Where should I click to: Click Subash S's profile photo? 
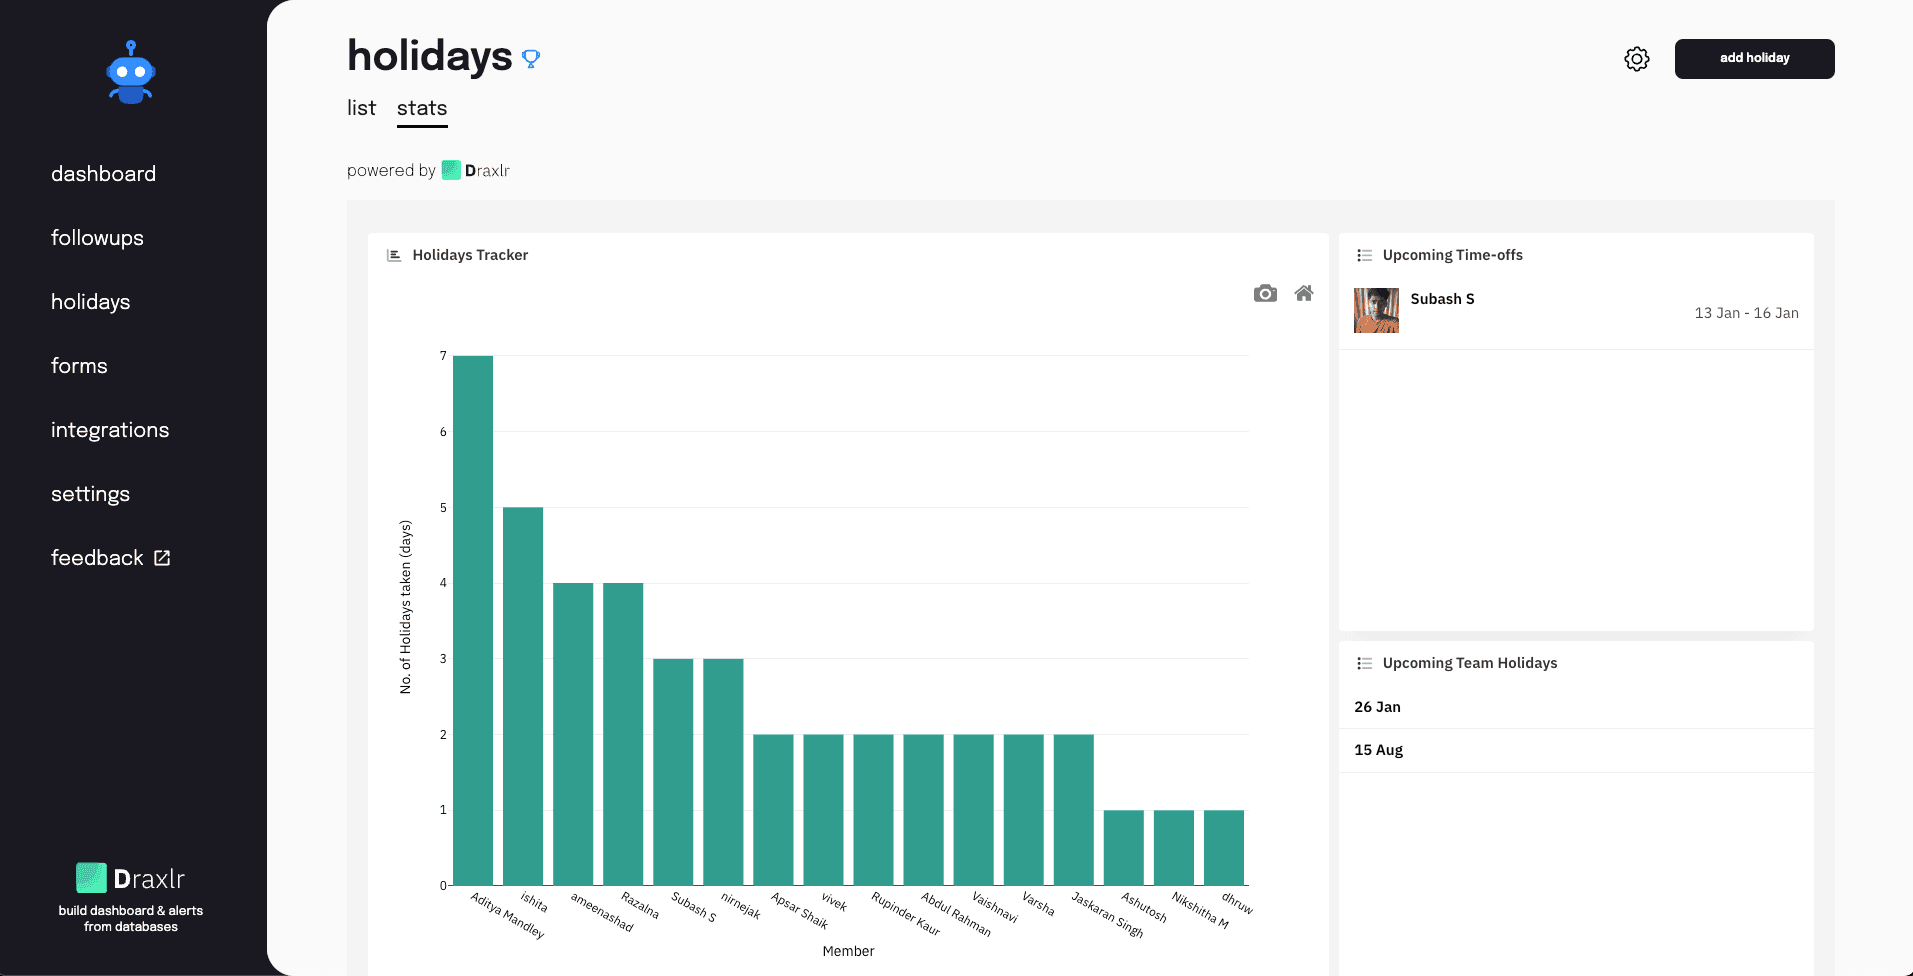1376,311
